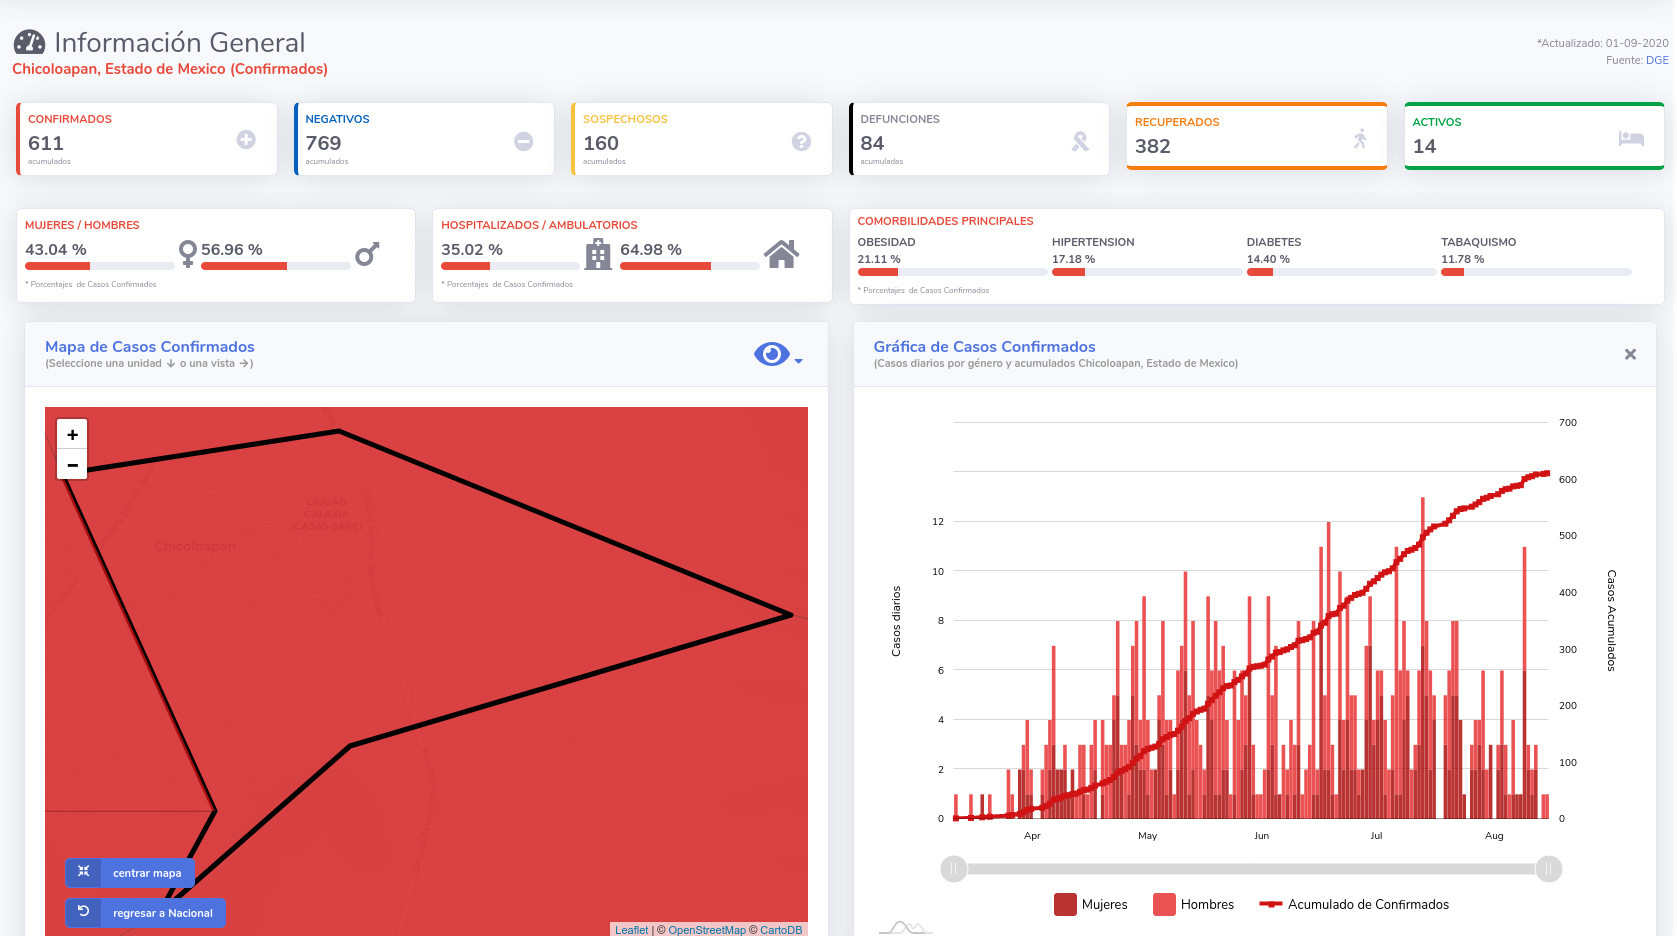Click the female gender symbol icon
This screenshot has width=1677, height=936.
point(187,254)
